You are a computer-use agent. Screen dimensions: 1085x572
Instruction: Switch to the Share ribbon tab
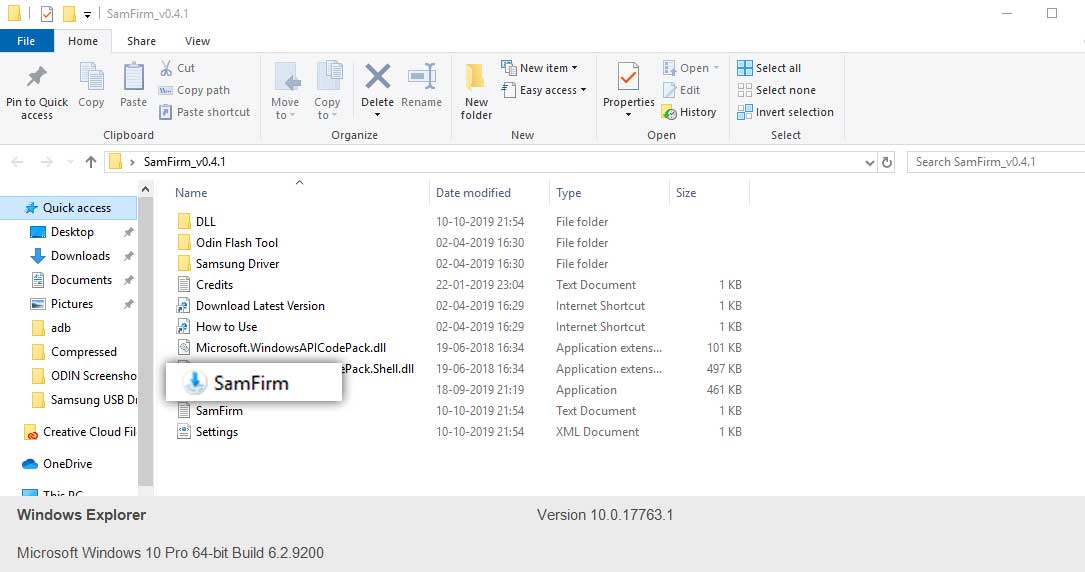pos(141,41)
